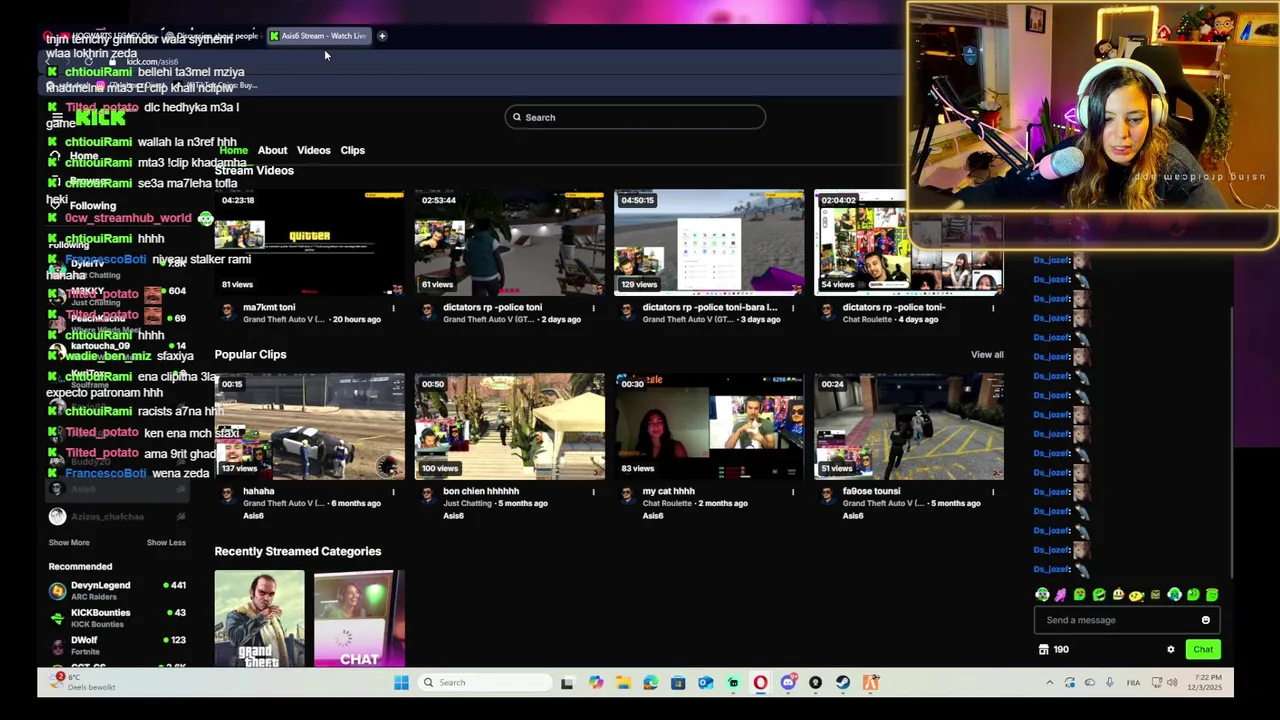1280x720 pixels.
Task: Open options menu for bon chien hhhhhh clip
Action: [x=593, y=492]
